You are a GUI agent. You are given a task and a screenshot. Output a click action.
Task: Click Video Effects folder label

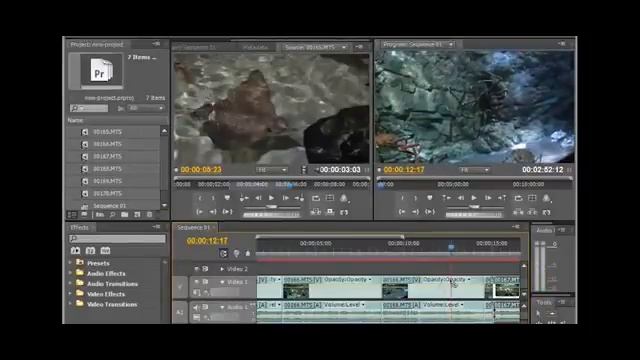(106, 294)
